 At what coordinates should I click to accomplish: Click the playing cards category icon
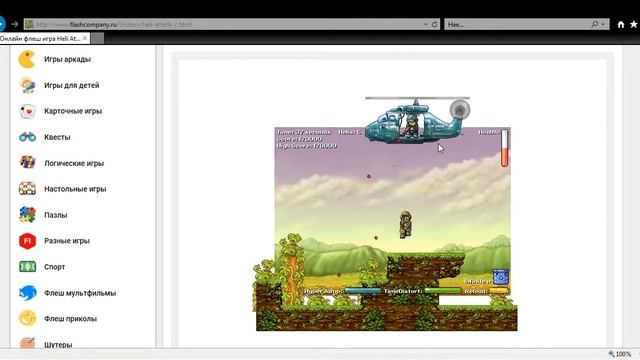pos(27,111)
